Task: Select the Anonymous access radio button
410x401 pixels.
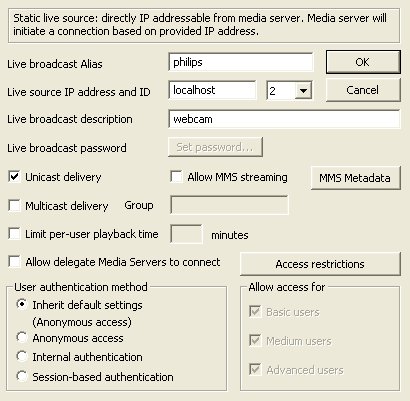Action: click(x=22, y=337)
